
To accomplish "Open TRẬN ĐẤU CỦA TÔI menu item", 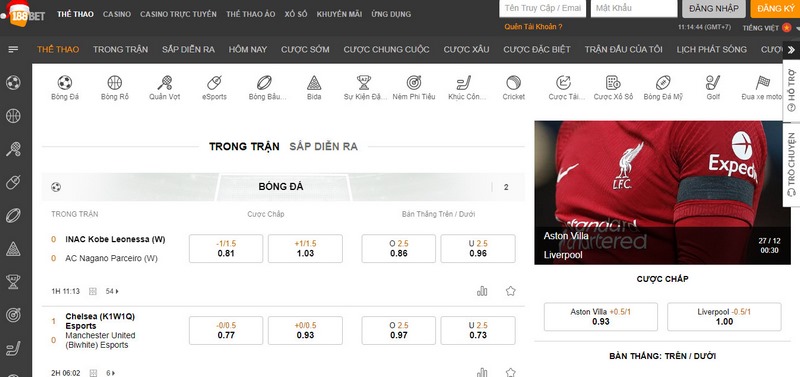I will (x=623, y=49).
